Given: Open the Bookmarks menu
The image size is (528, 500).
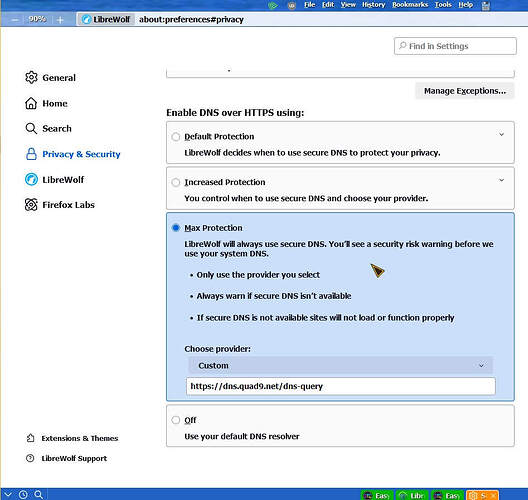Looking at the screenshot, I should point(410,5).
